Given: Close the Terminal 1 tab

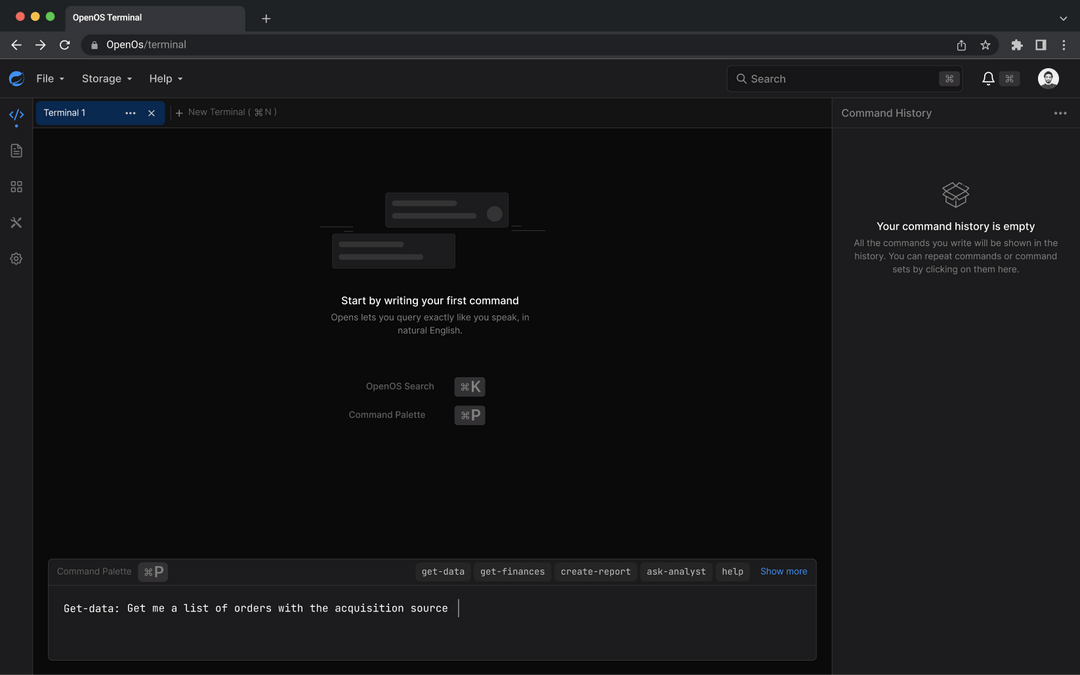Looking at the screenshot, I should click(152, 113).
